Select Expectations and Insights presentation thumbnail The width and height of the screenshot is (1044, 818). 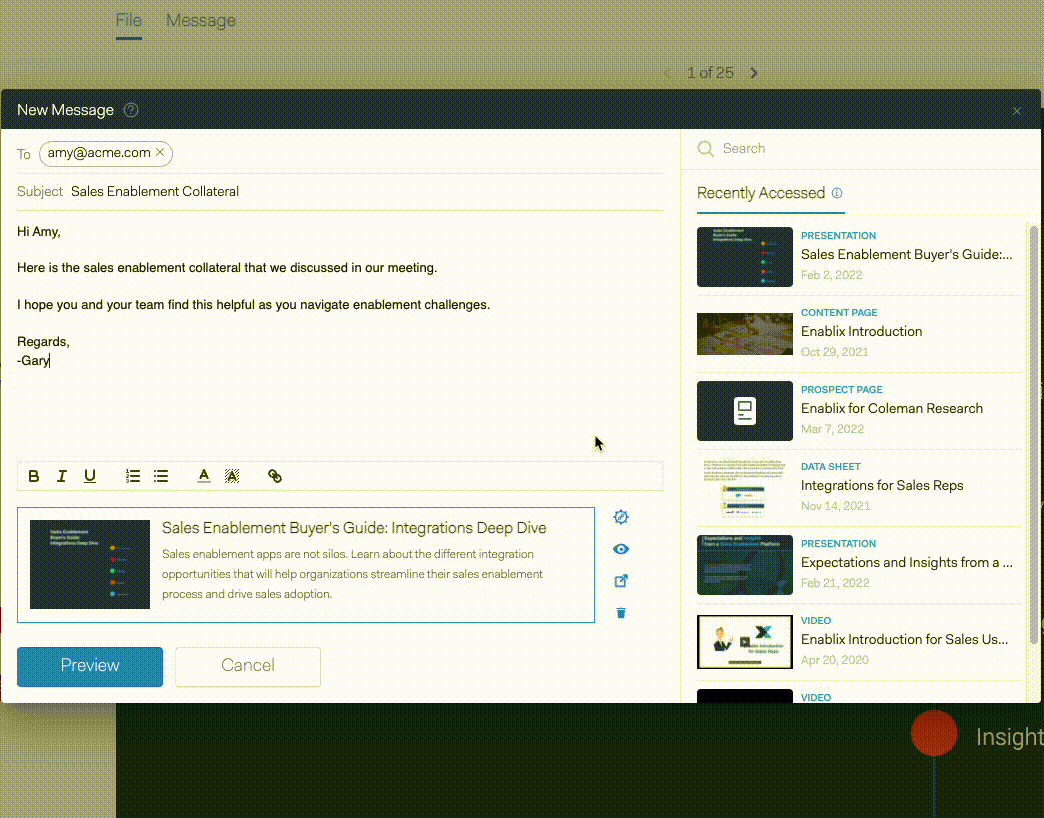click(x=744, y=564)
